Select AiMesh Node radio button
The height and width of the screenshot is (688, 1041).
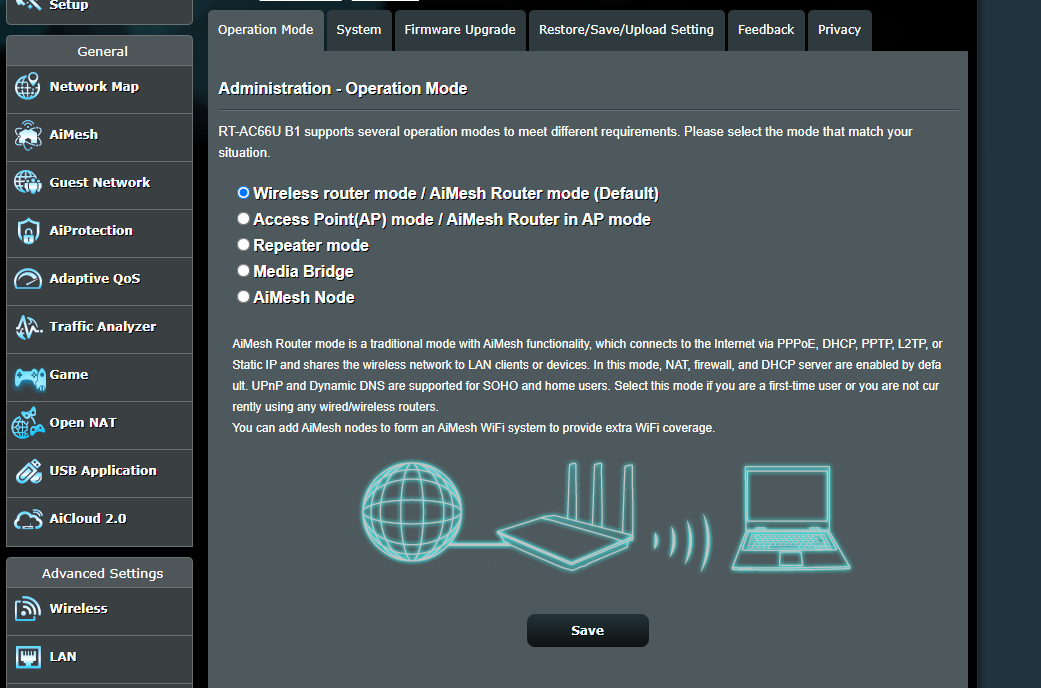point(244,296)
